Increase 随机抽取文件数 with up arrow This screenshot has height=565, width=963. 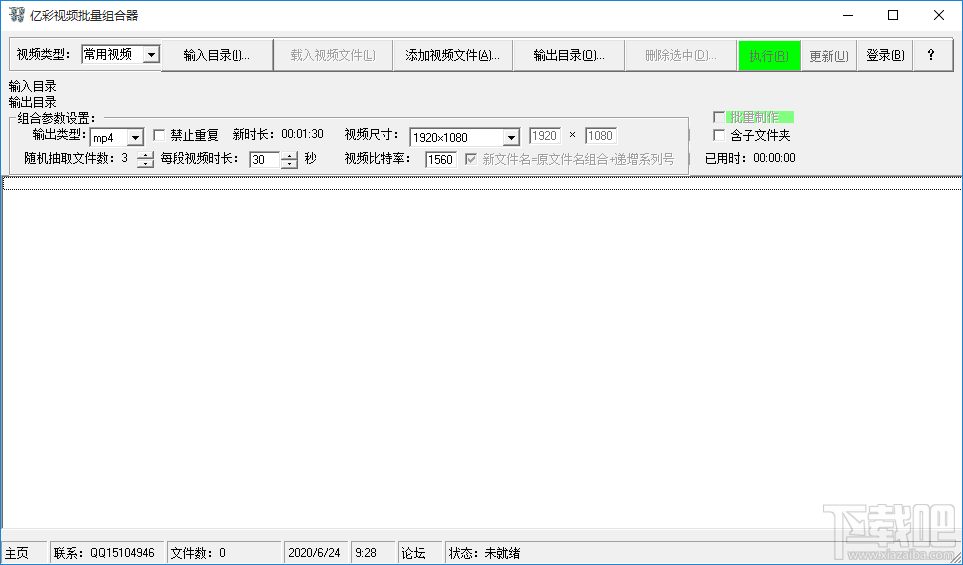point(145,154)
